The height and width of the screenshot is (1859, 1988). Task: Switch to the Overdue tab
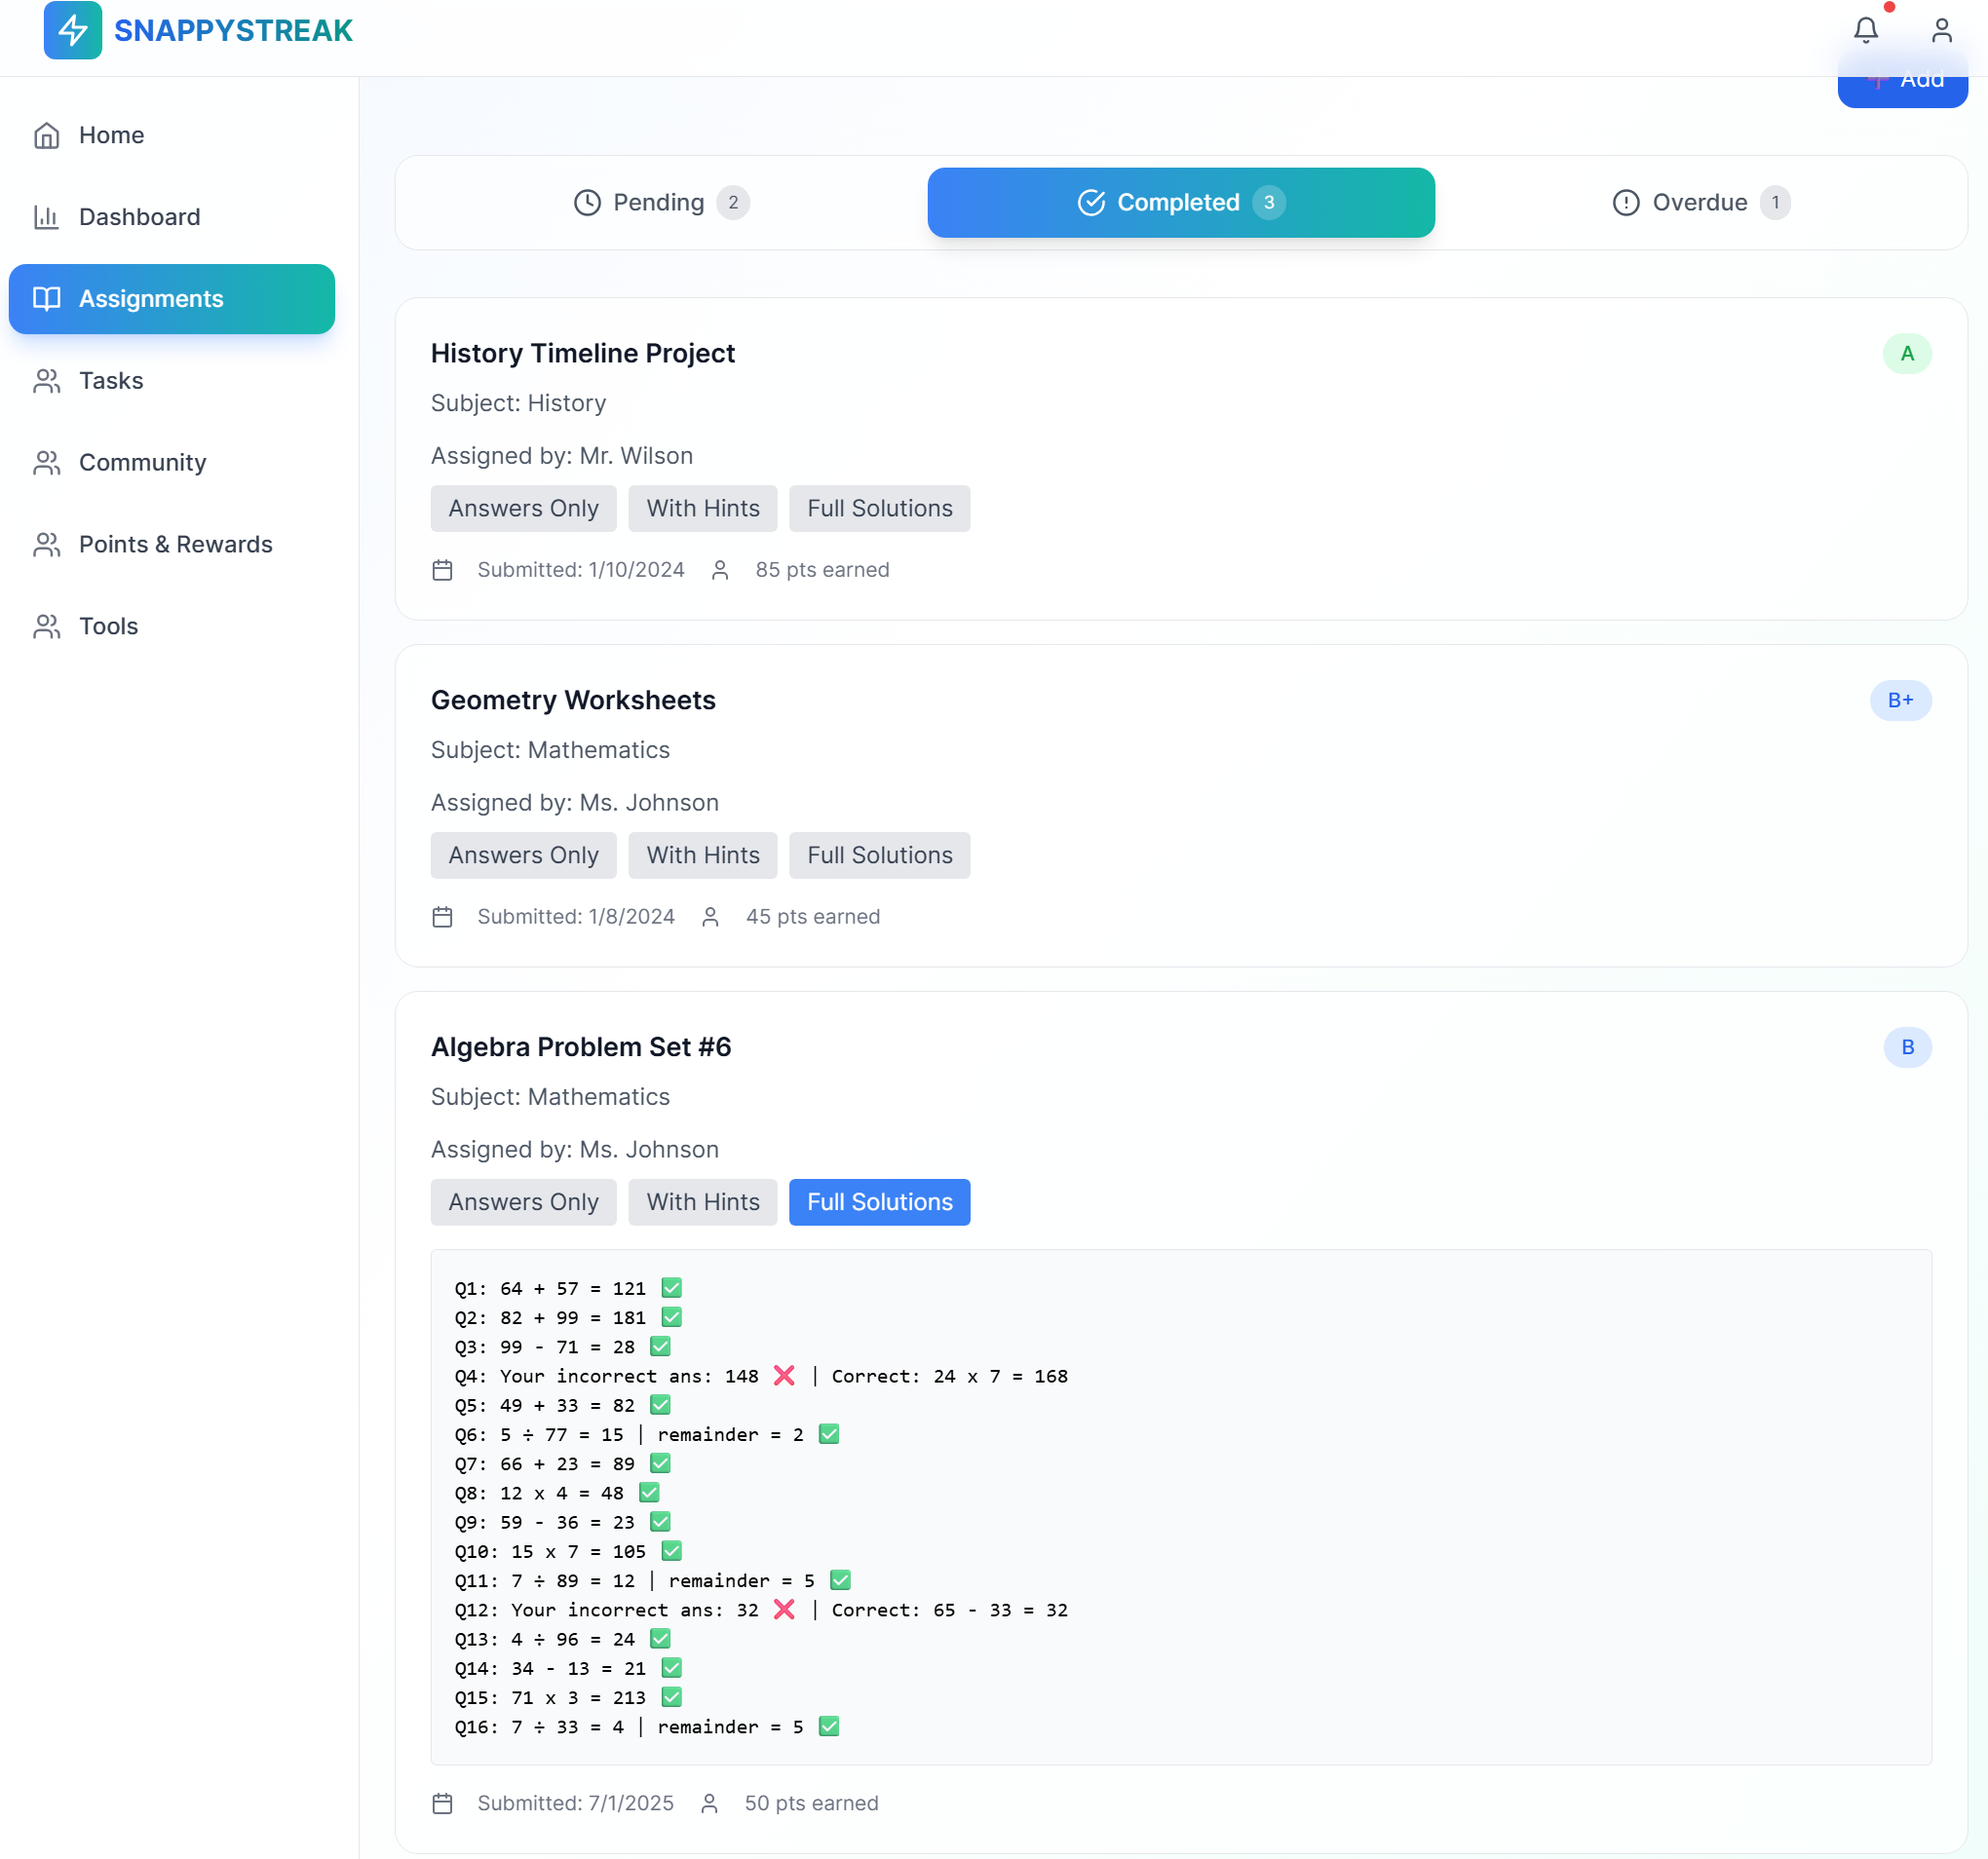click(1700, 203)
